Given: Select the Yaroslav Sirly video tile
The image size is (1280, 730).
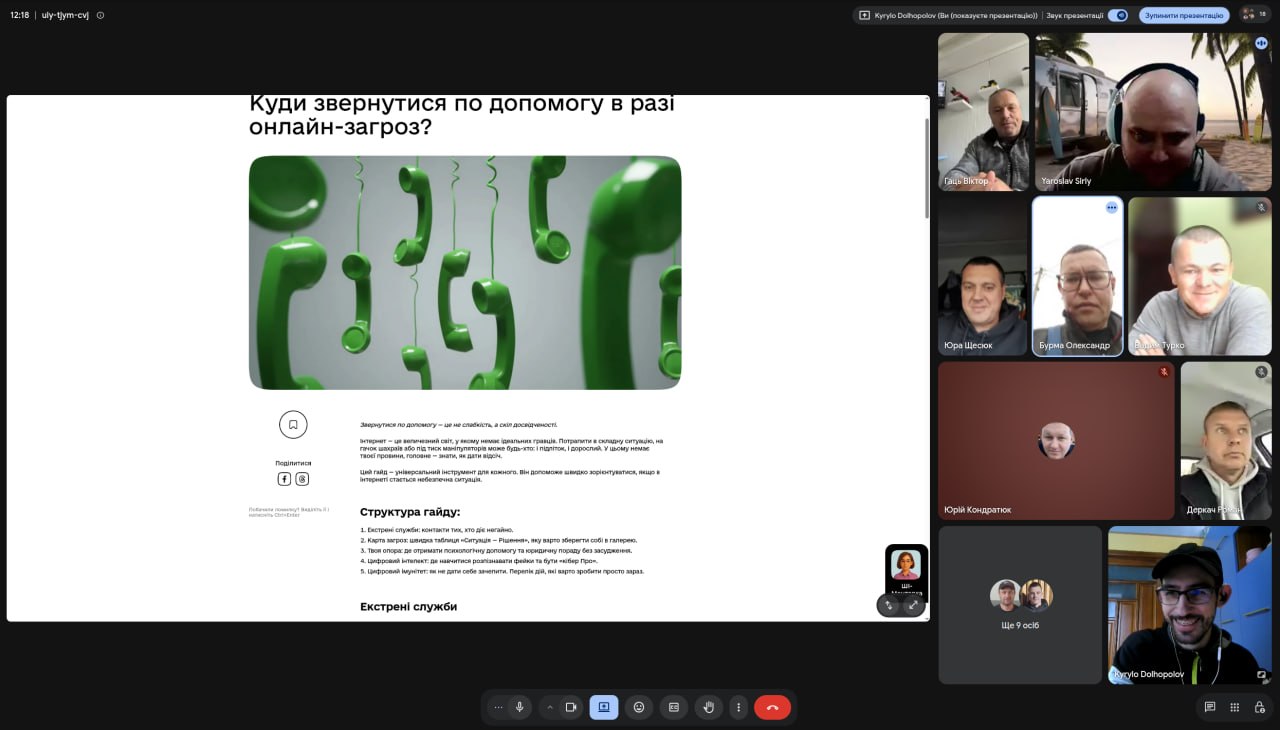Looking at the screenshot, I should tap(1153, 112).
